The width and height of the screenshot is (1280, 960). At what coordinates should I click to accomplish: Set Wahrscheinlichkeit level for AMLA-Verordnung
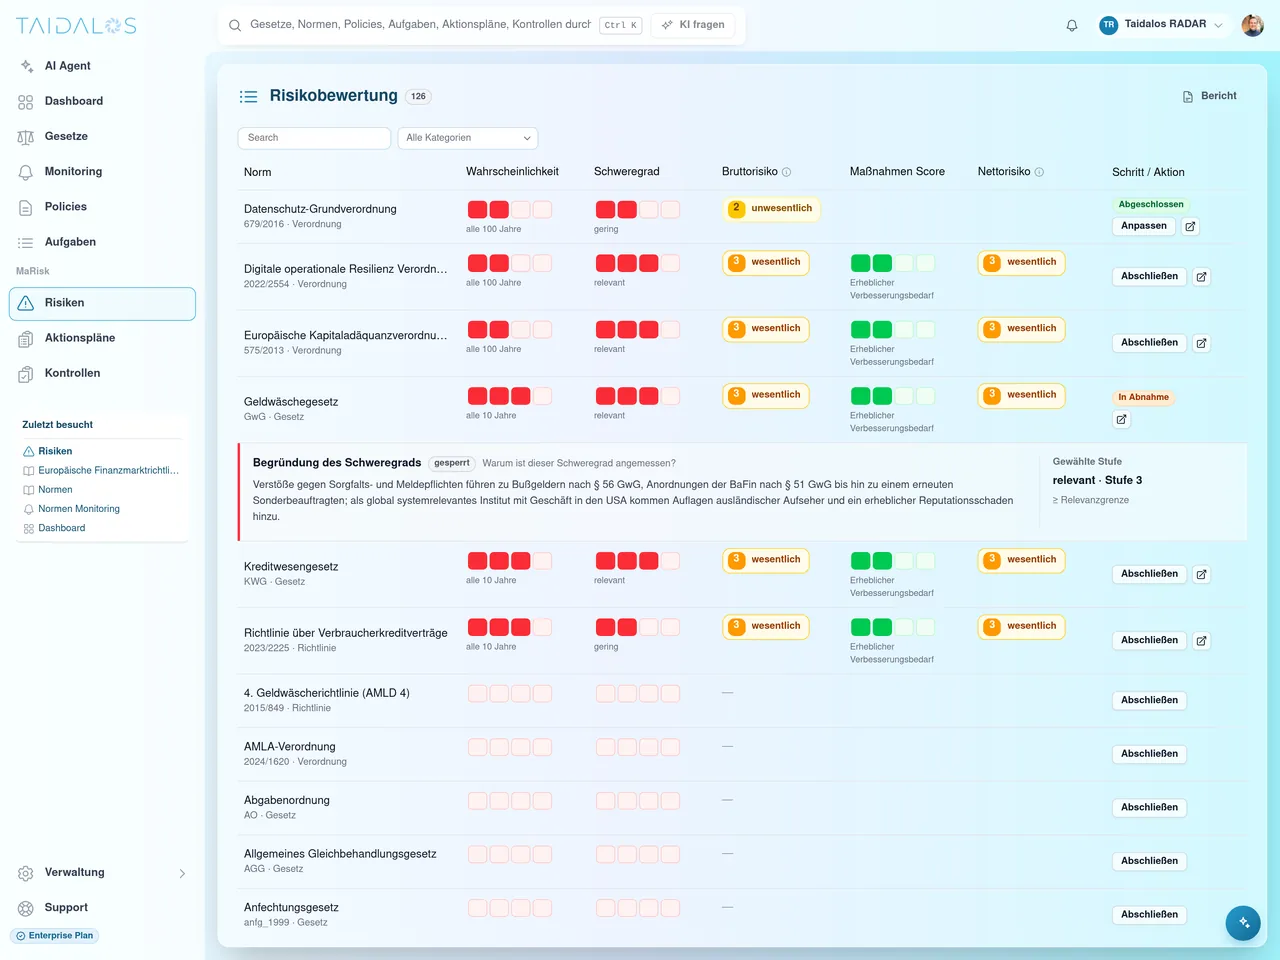coord(509,747)
